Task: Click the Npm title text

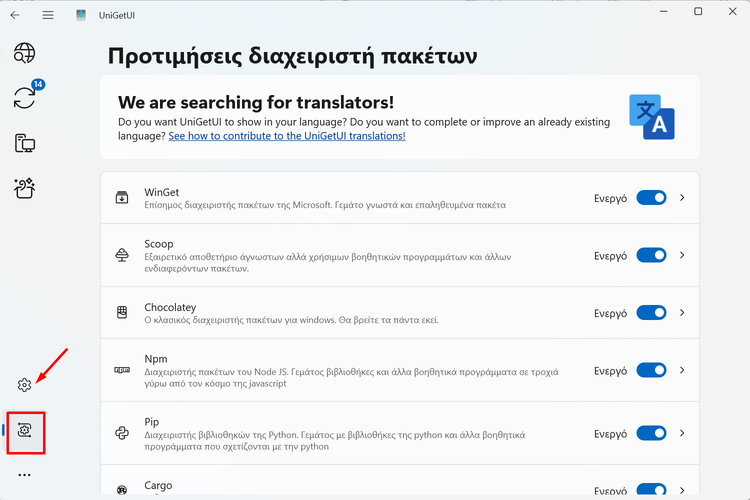Action: [156, 359]
